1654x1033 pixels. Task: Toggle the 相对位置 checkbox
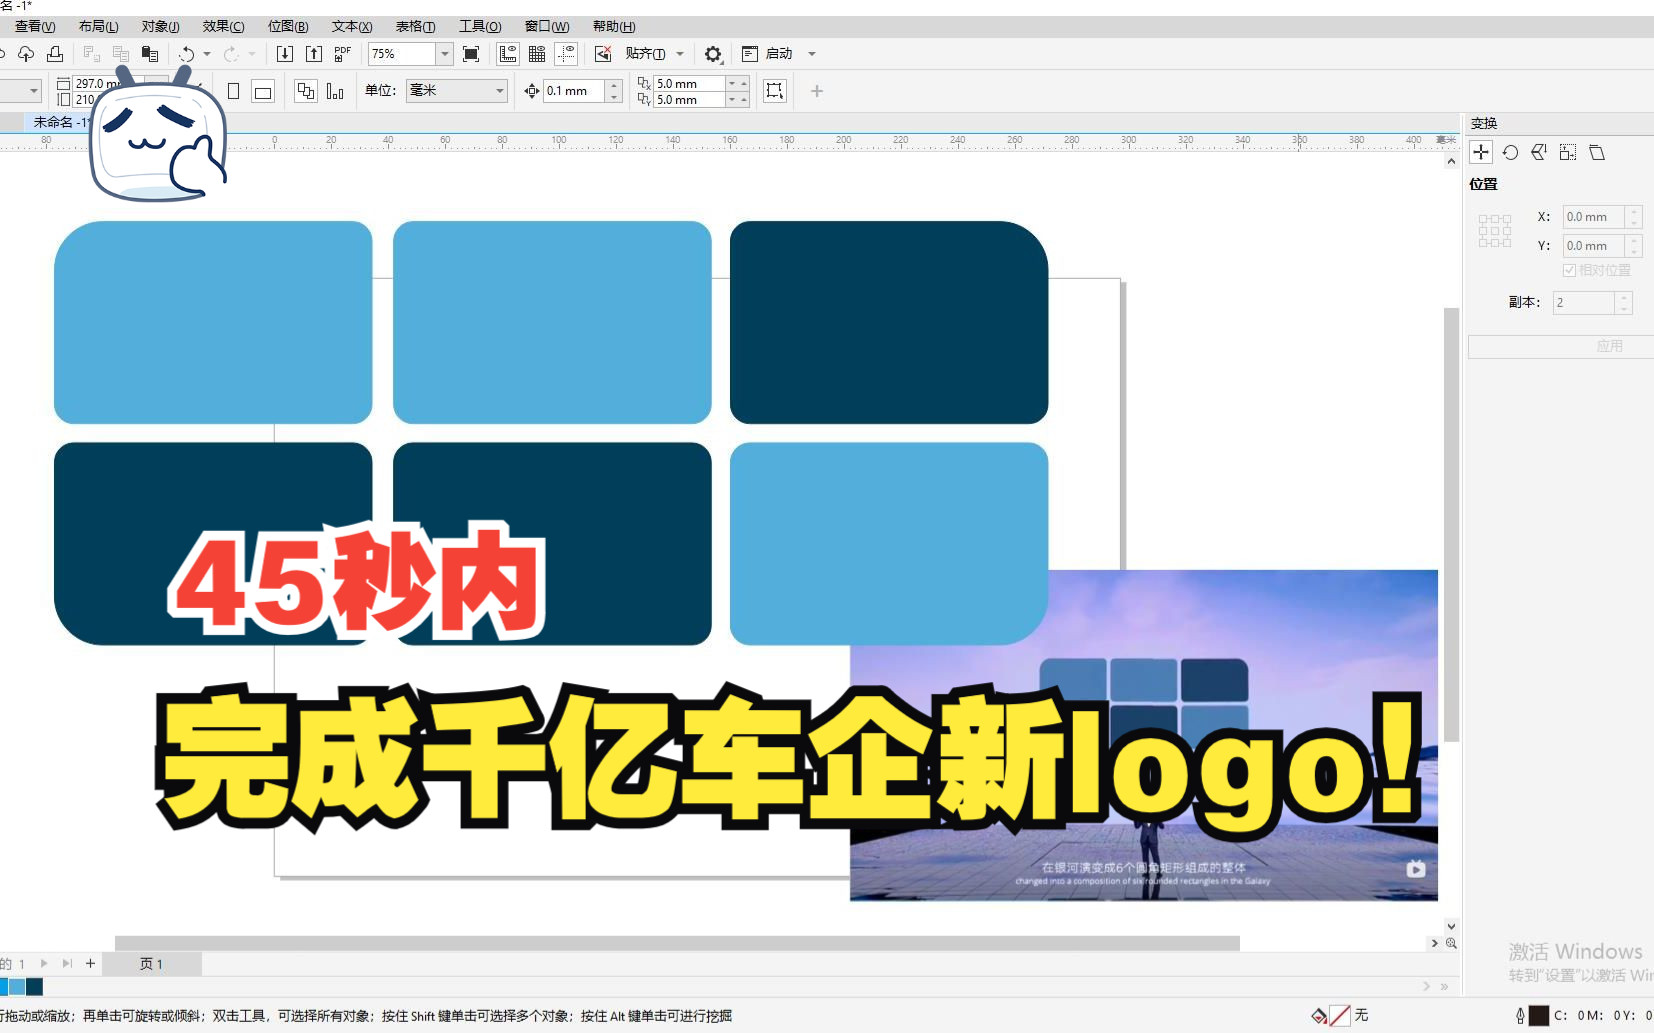tap(1569, 270)
